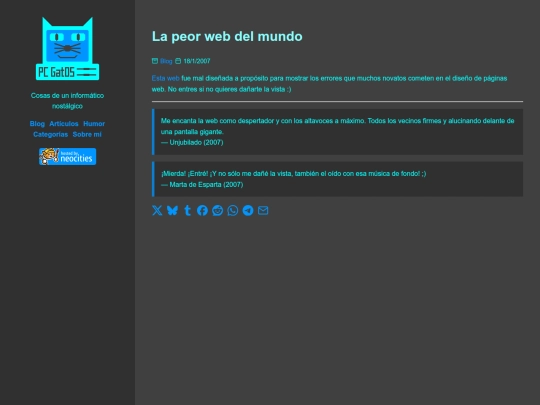Share the post on X
This screenshot has width=540, height=405.
point(157,210)
